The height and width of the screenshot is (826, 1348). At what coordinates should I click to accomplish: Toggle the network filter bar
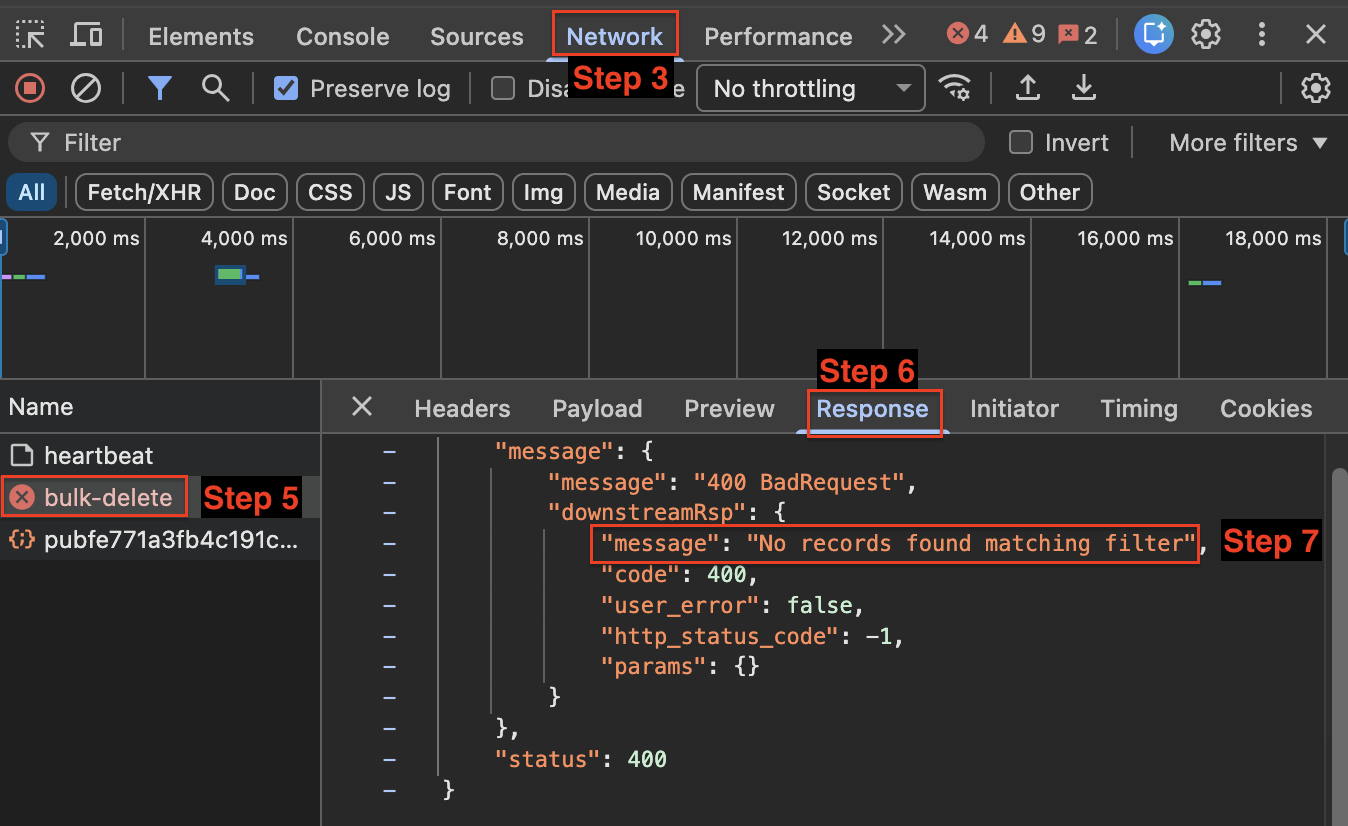(x=160, y=88)
